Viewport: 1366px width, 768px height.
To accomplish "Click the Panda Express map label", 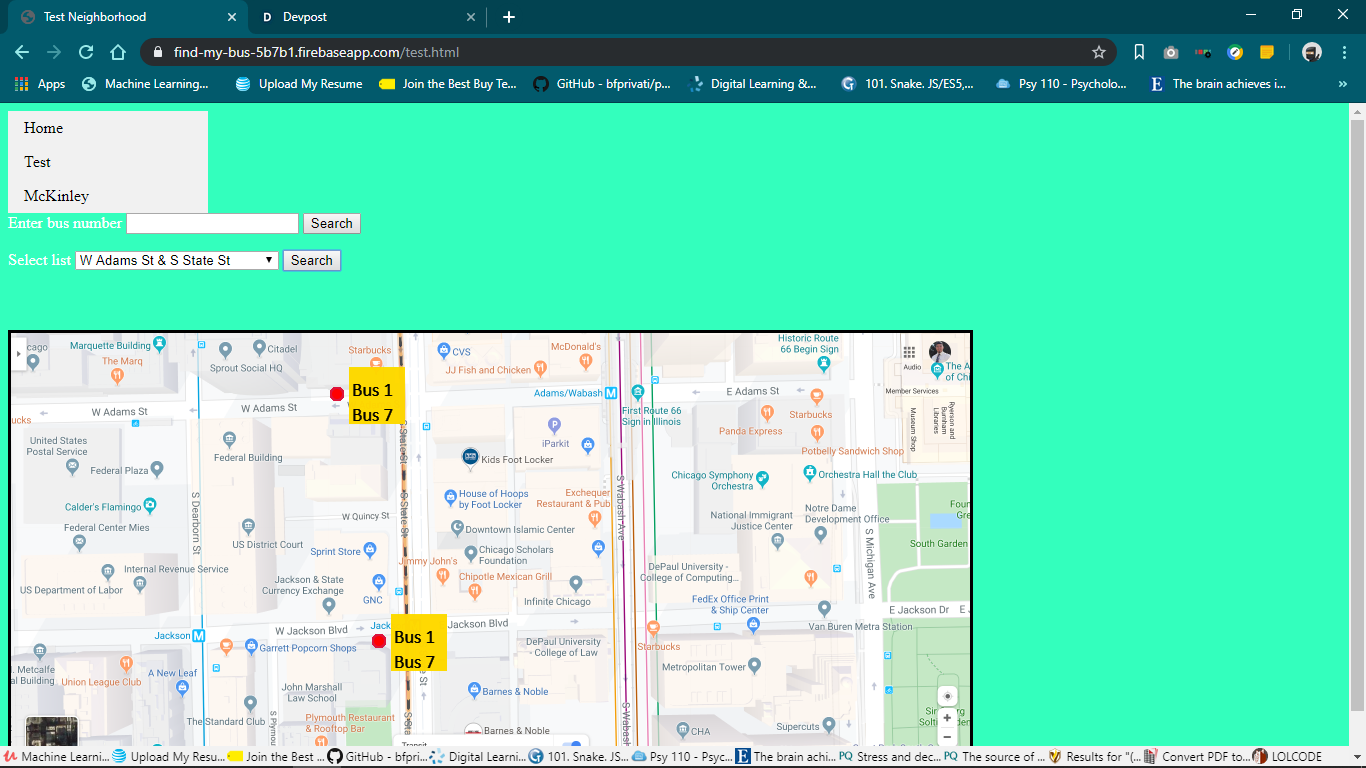I will tap(750, 431).
